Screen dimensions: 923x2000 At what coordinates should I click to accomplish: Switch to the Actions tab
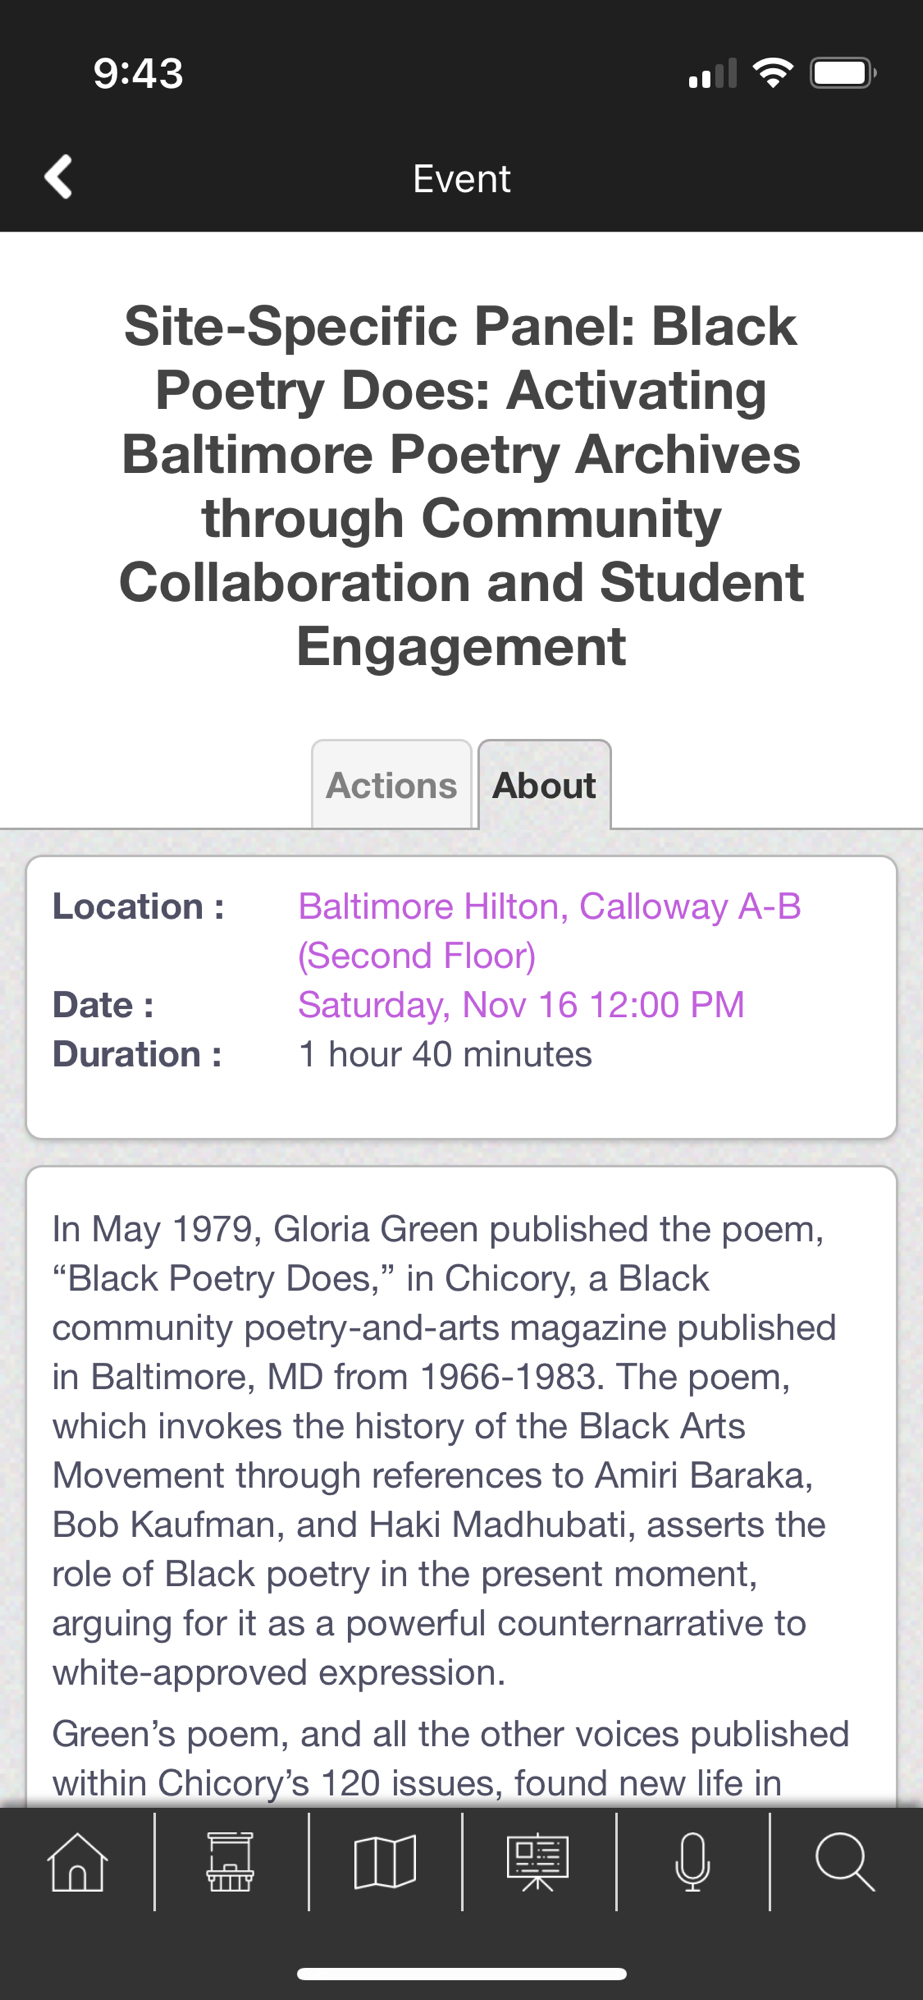coord(392,785)
